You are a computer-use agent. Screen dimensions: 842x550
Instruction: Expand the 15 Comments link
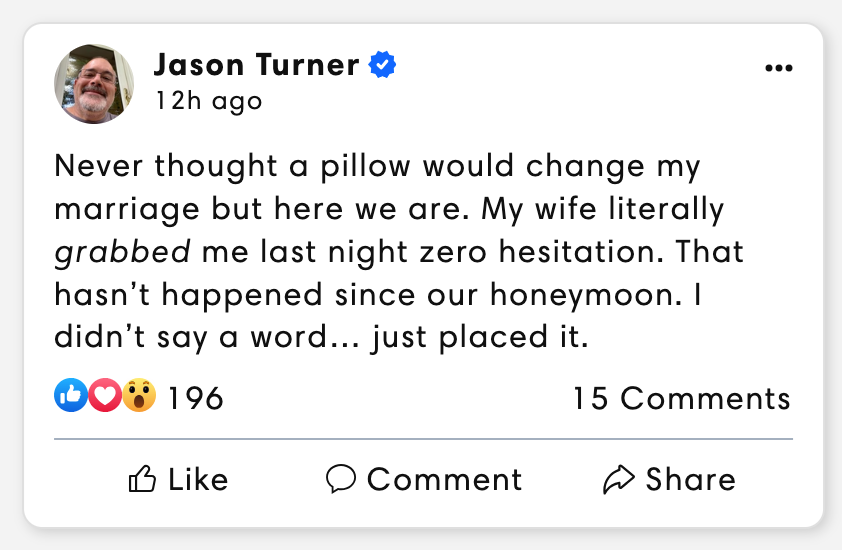click(x=681, y=398)
